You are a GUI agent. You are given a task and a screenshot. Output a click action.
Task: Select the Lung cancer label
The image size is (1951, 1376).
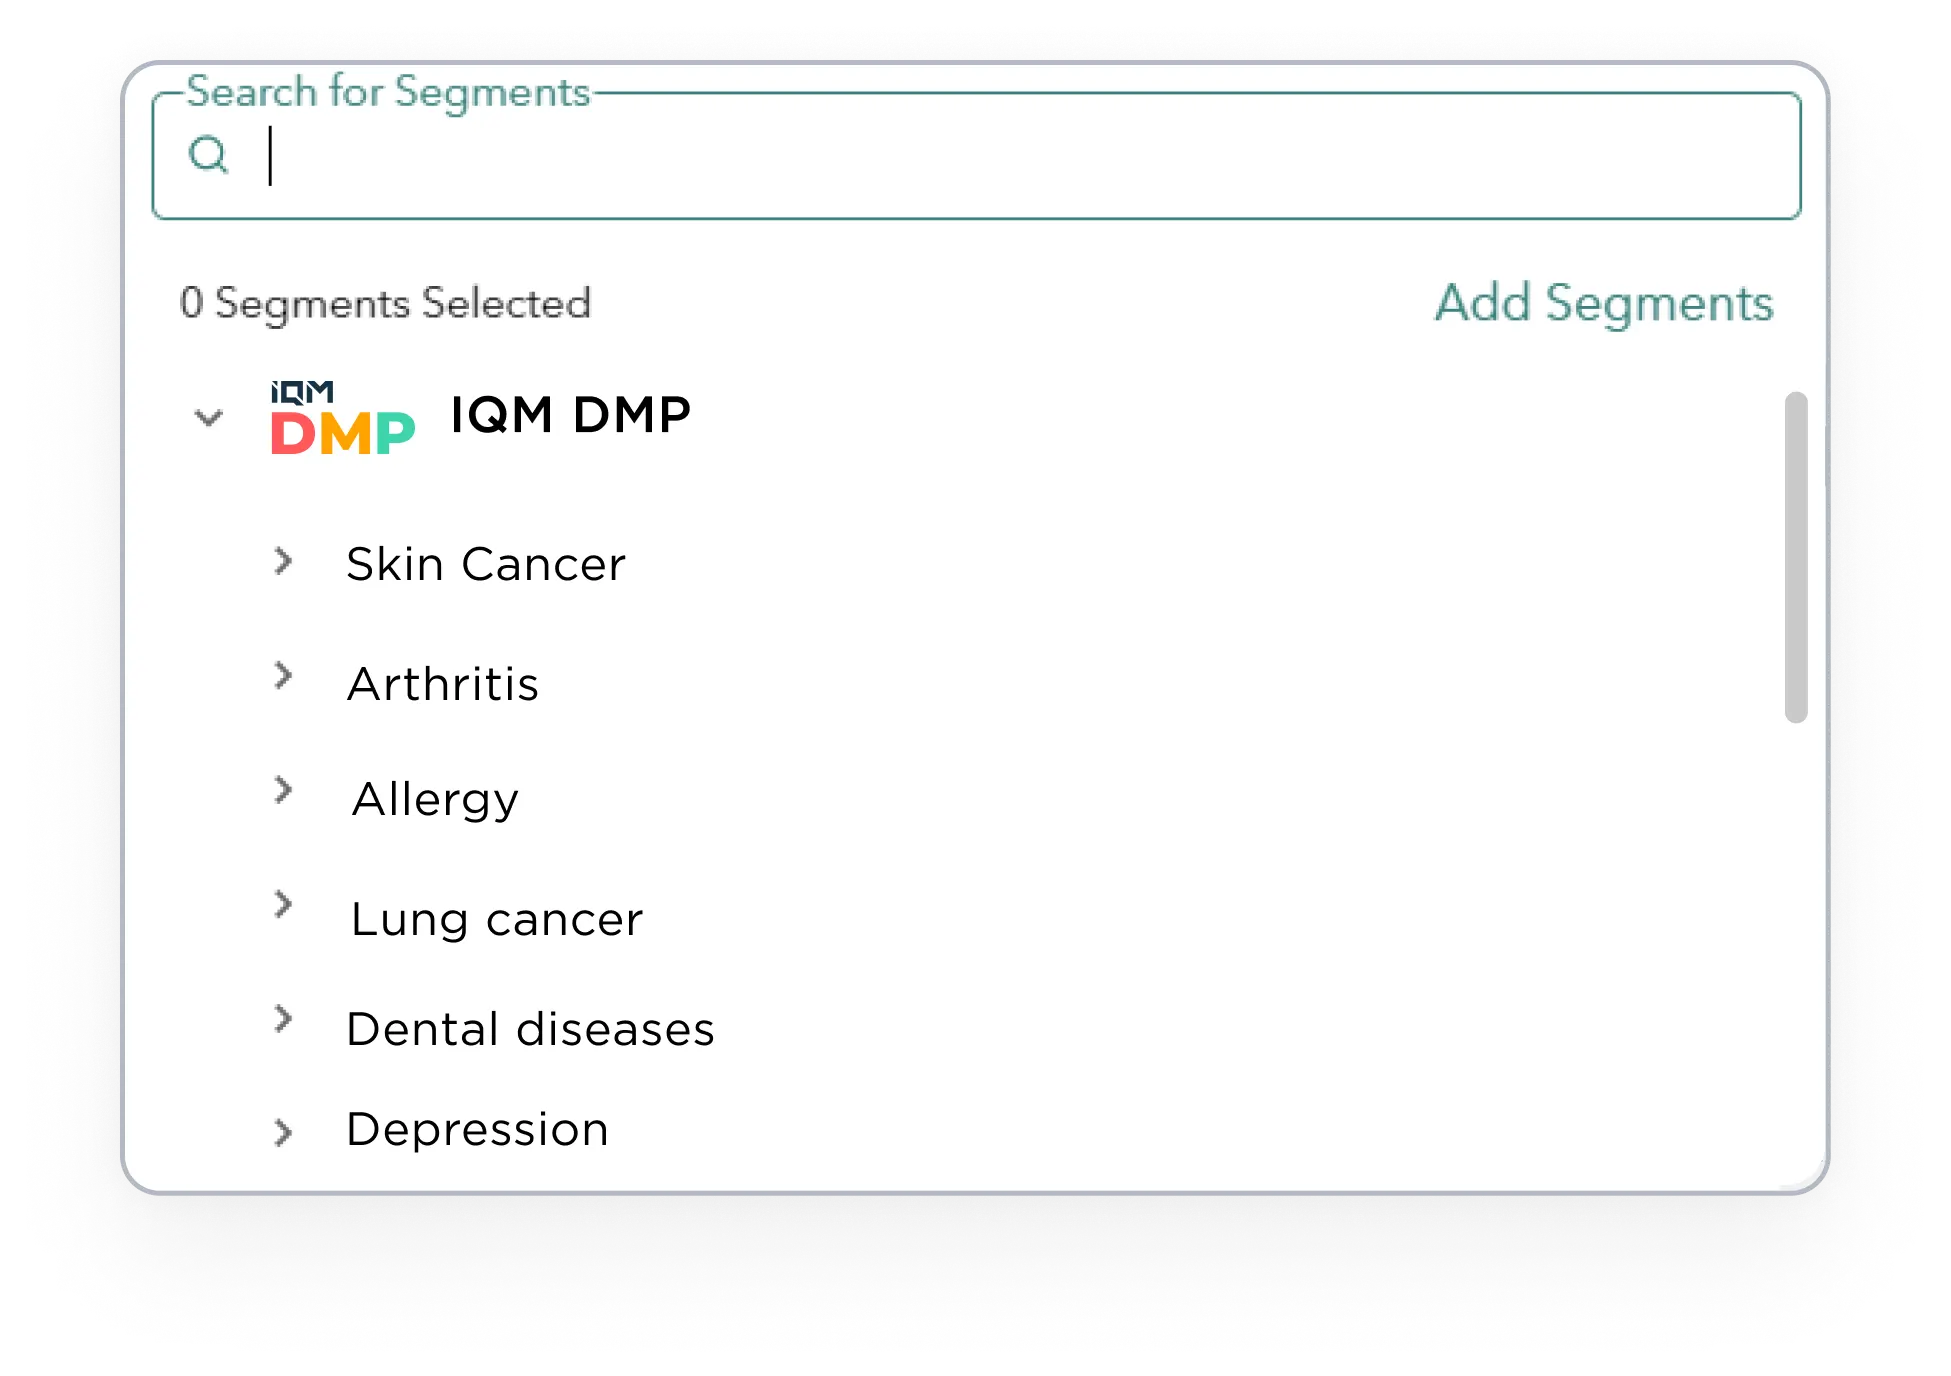click(497, 919)
